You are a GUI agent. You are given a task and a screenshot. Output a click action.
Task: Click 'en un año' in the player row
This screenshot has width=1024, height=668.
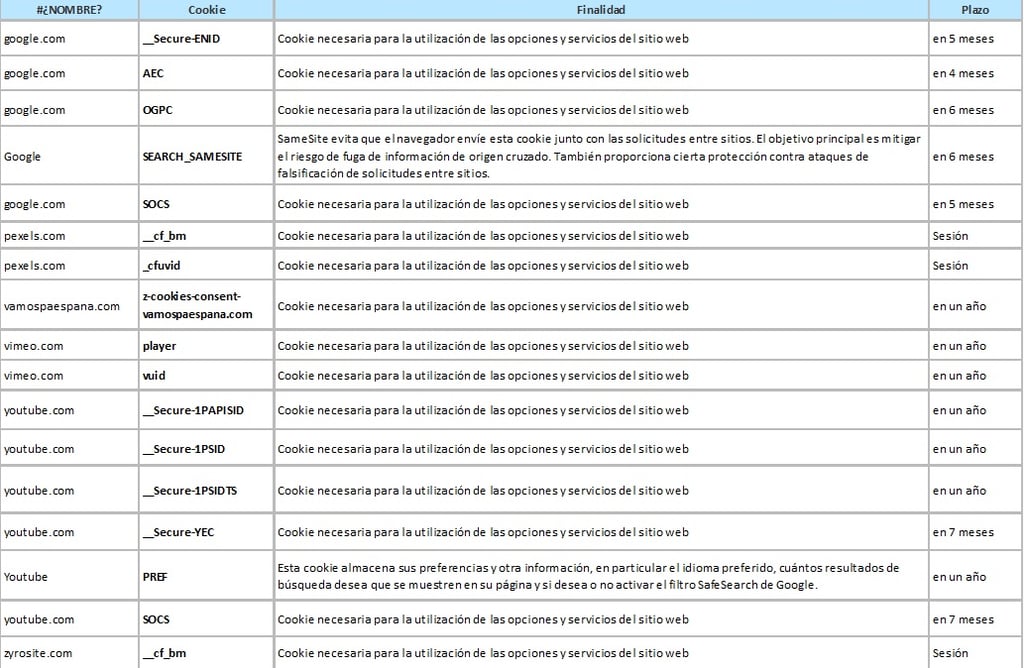[959, 345]
